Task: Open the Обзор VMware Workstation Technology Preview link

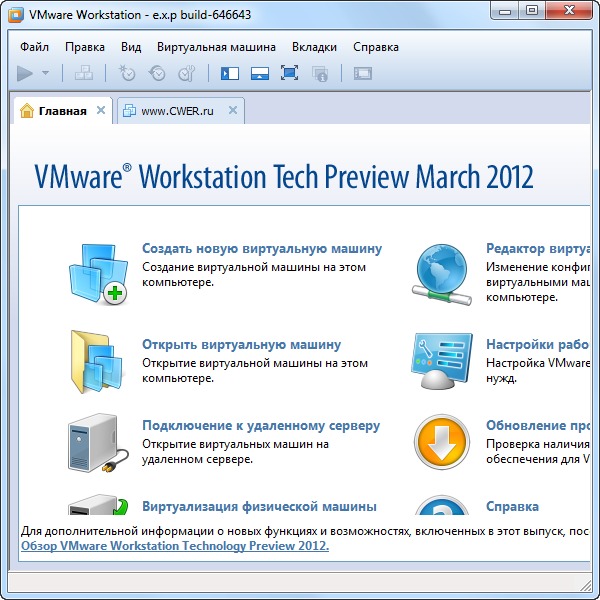Action: pos(175,546)
